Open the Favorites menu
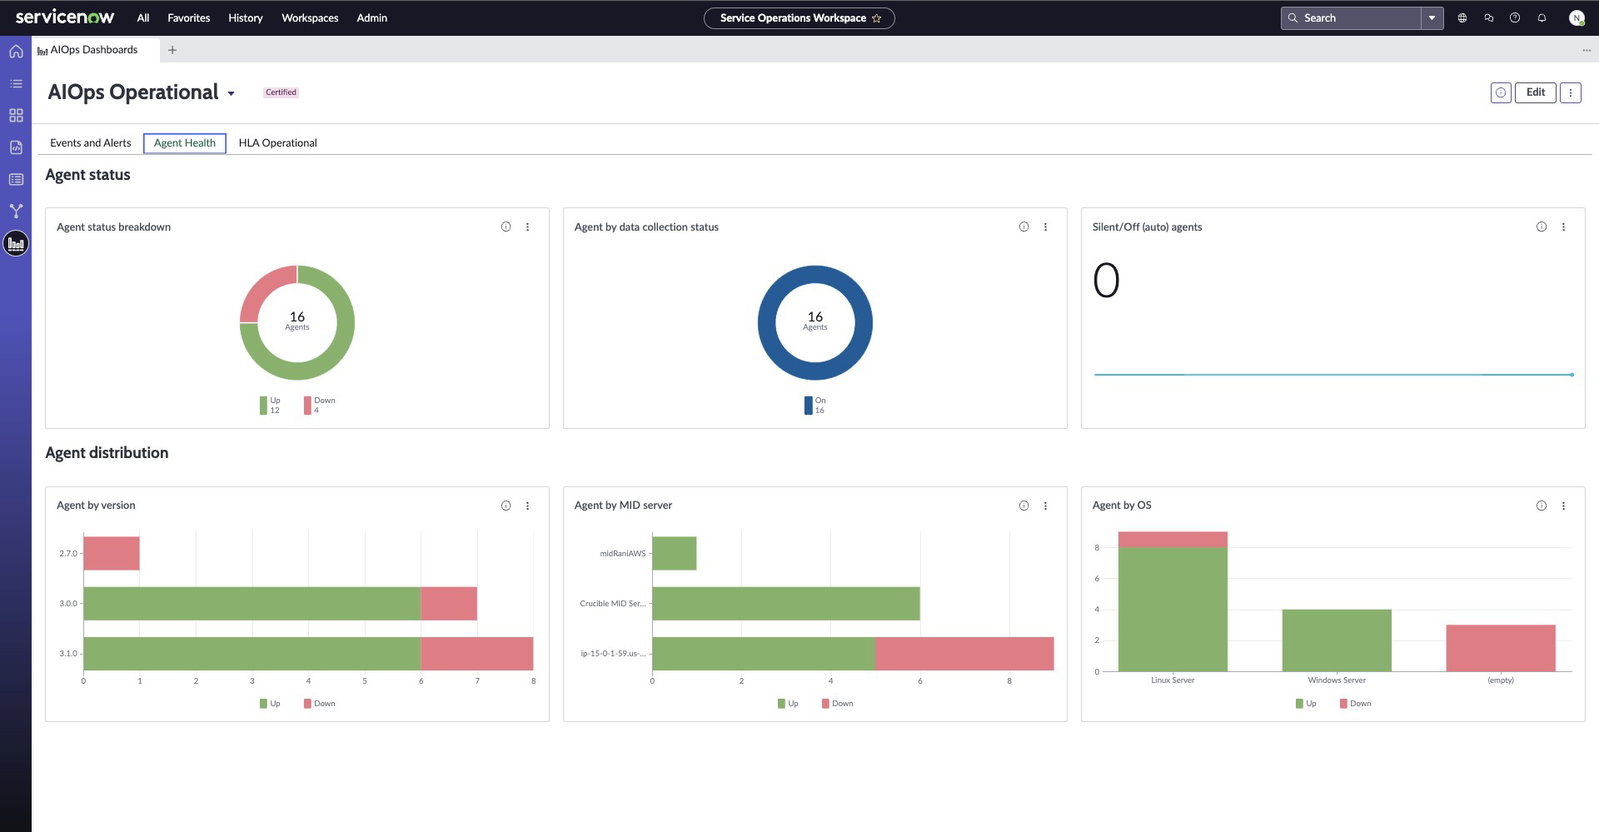The width and height of the screenshot is (1599, 832). click(189, 18)
